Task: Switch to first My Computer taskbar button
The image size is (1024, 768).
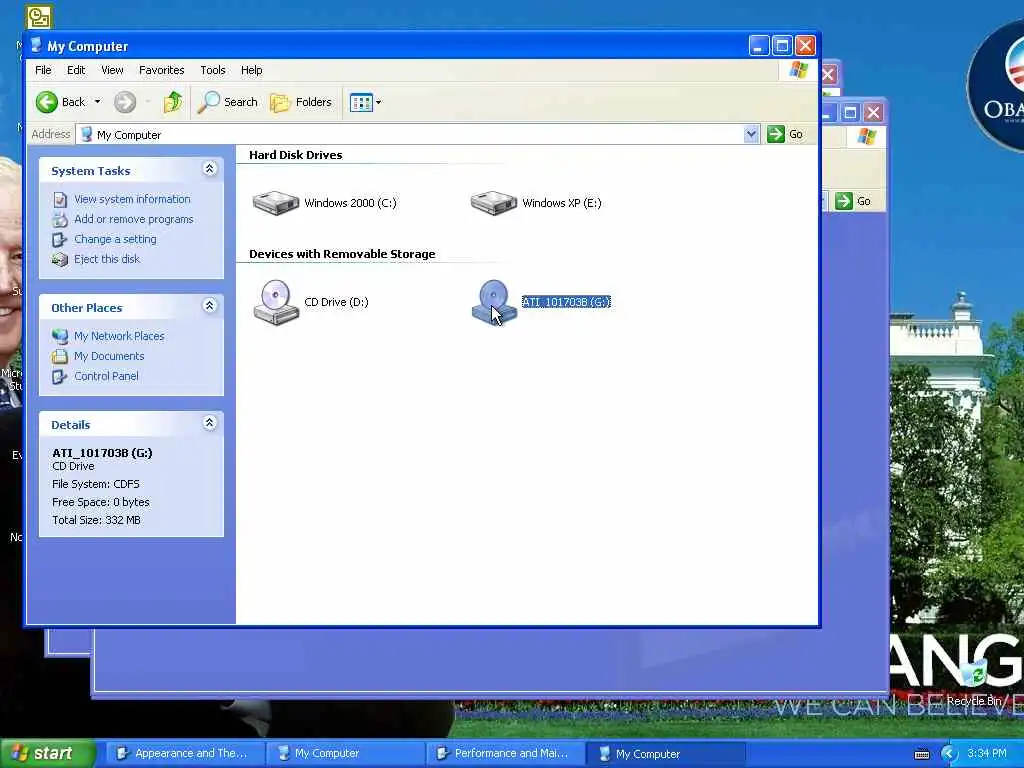Action: [x=345, y=754]
